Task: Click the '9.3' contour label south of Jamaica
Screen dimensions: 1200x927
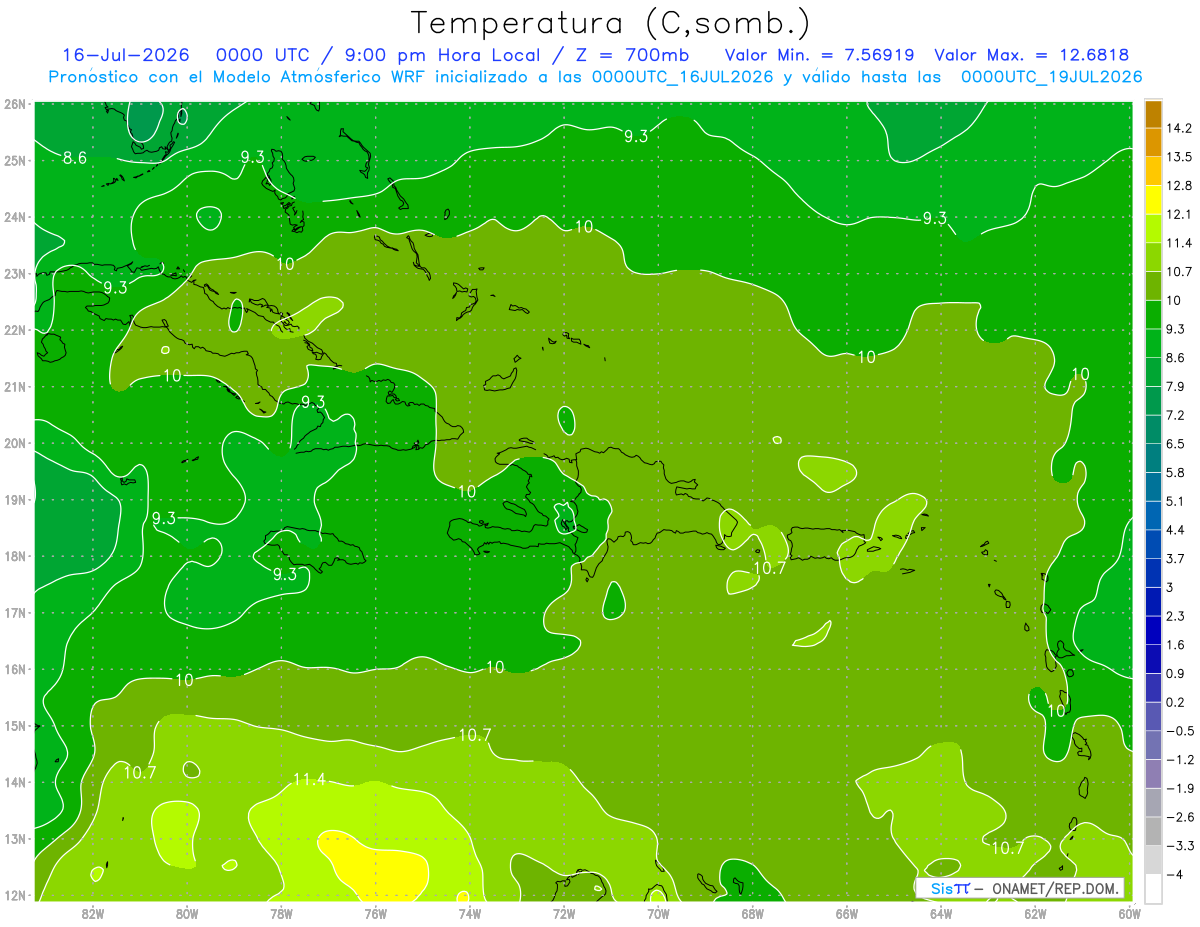Action: click(x=285, y=574)
